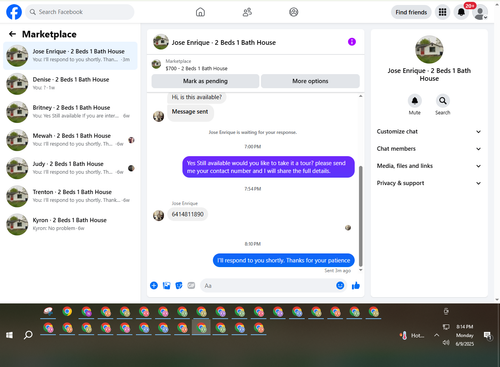Search in conversation magnifier icon
Screen dimensions: 500x367
click(443, 101)
